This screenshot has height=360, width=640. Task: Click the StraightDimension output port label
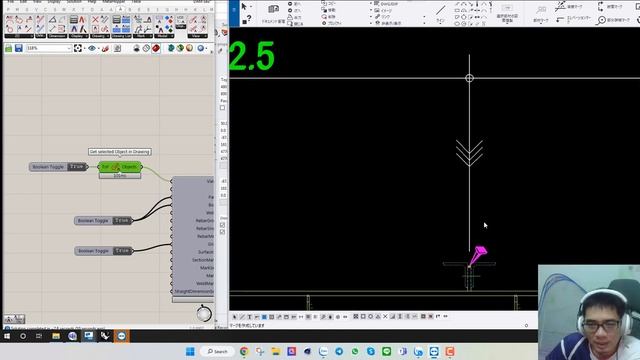(194, 291)
